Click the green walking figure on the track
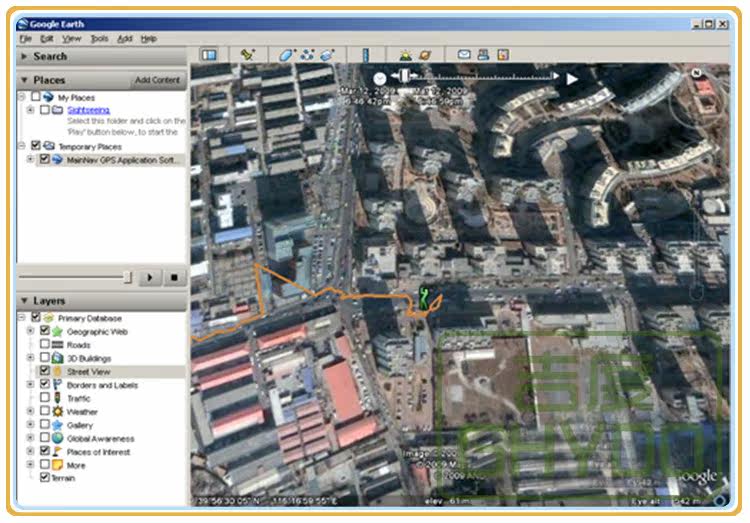The height and width of the screenshot is (523, 750). coord(424,298)
